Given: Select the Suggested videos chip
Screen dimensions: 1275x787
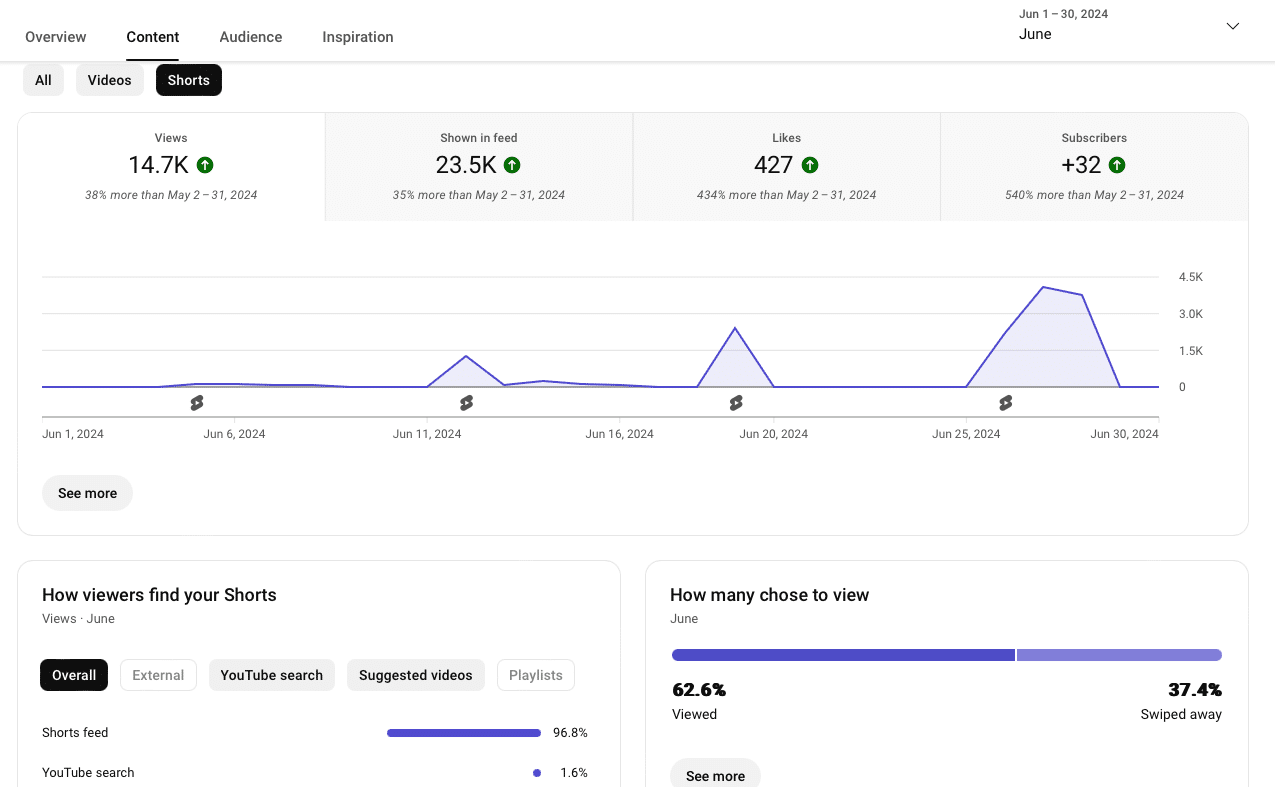Looking at the screenshot, I should click(416, 675).
